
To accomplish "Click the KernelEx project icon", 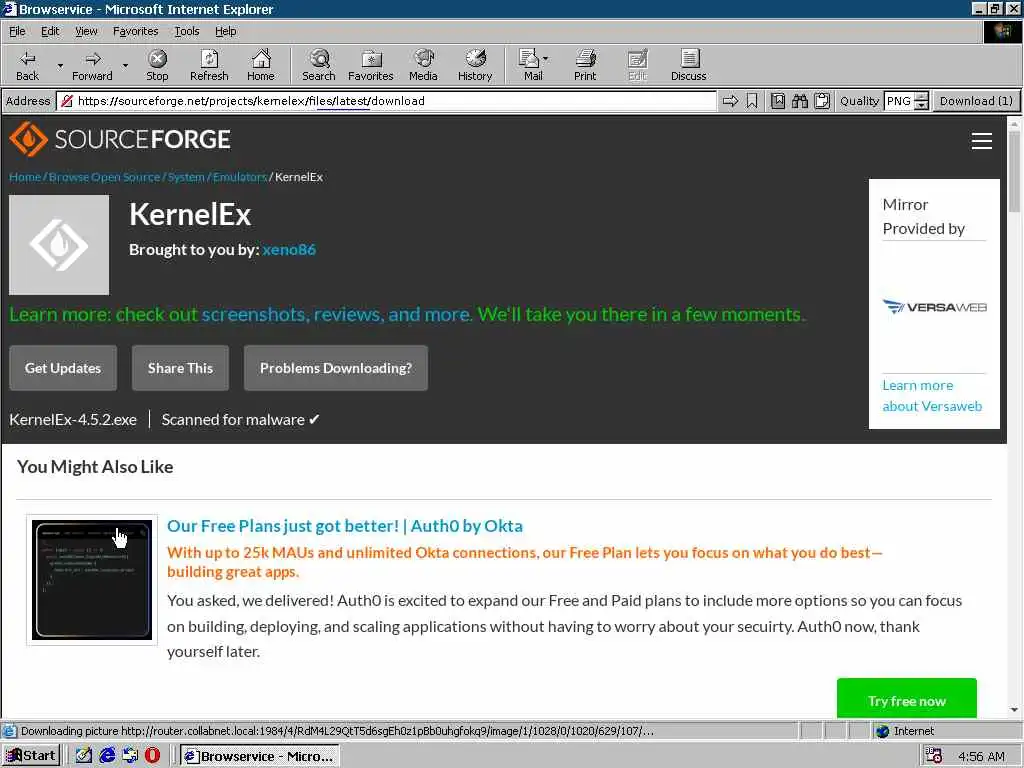I will (59, 245).
